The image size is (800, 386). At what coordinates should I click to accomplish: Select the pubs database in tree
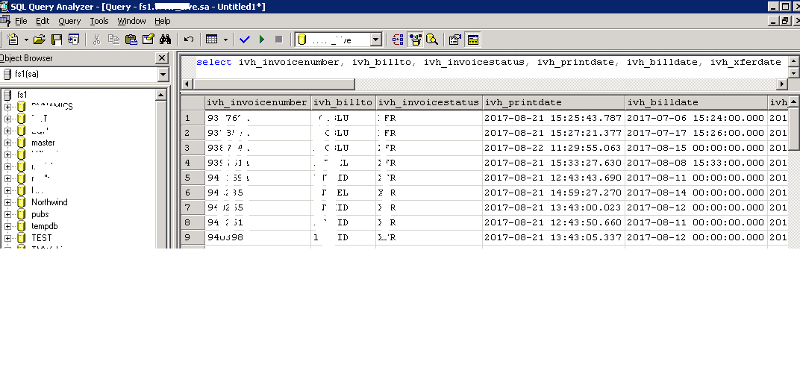[x=40, y=214]
